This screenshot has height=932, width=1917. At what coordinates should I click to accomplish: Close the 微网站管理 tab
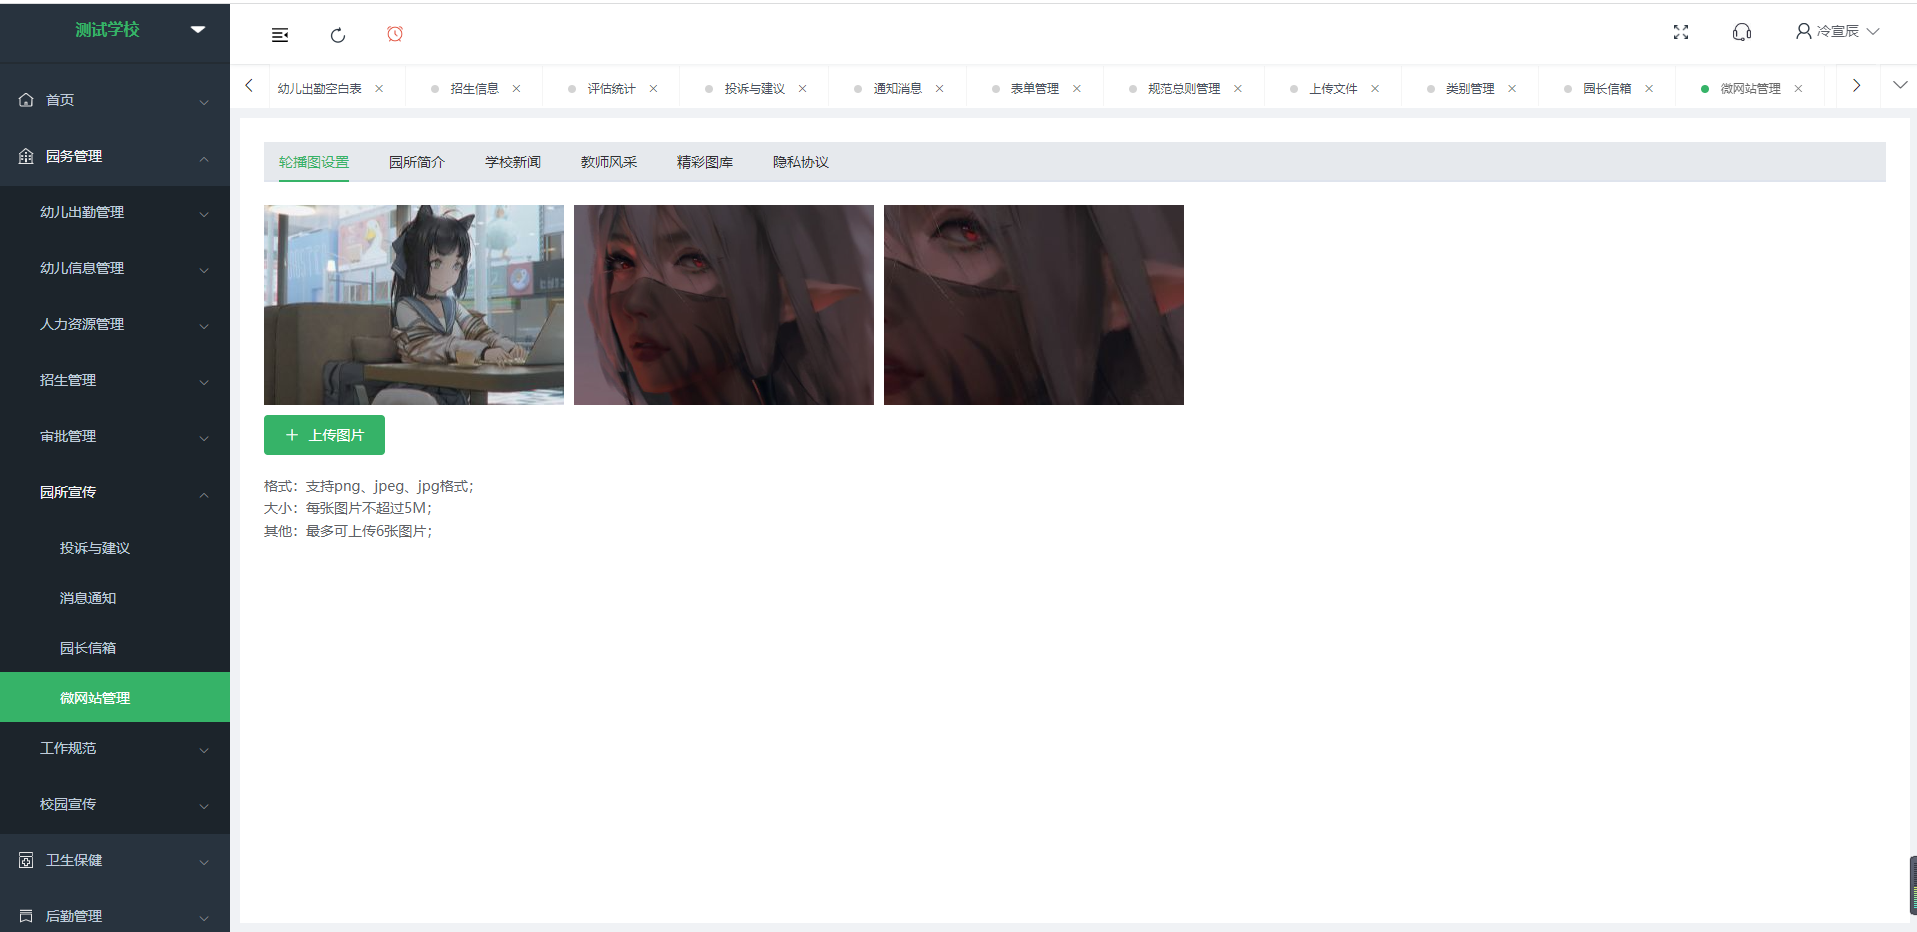(x=1798, y=89)
